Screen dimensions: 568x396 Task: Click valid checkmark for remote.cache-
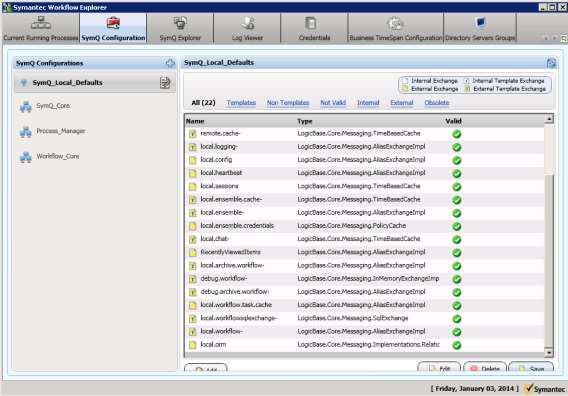tap(457, 134)
